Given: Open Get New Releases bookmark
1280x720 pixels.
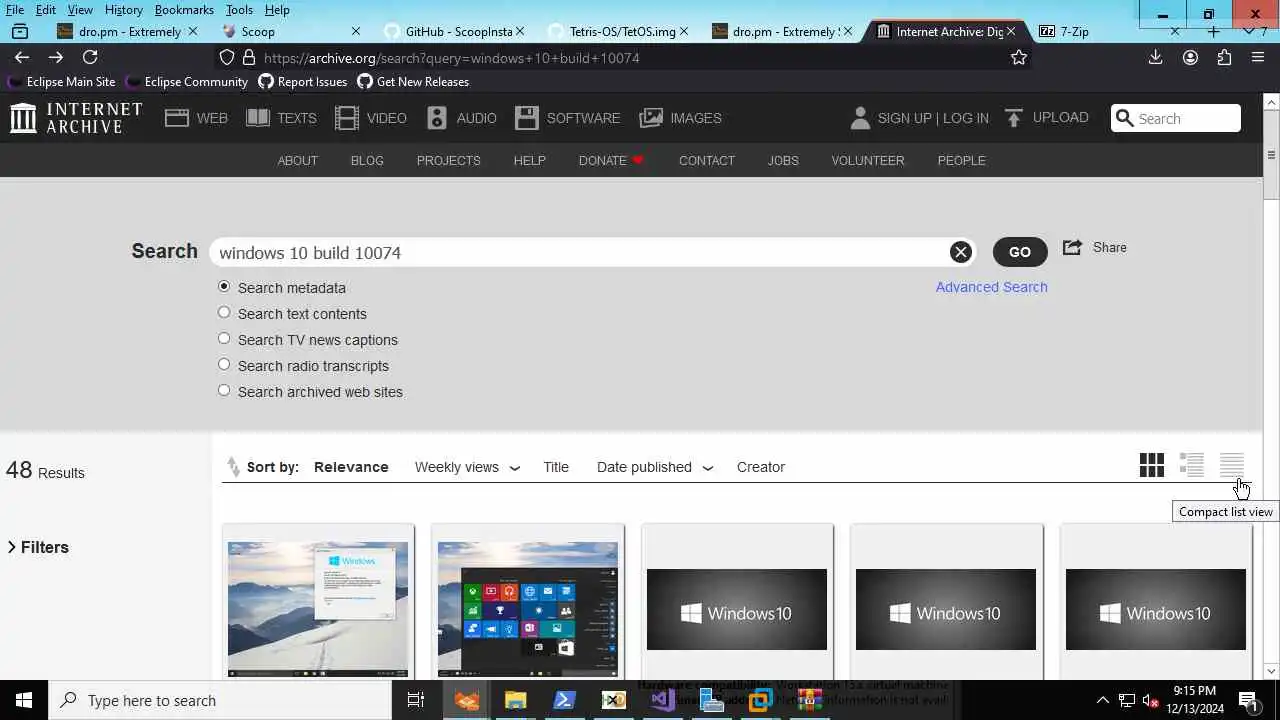Looking at the screenshot, I should pos(413,82).
